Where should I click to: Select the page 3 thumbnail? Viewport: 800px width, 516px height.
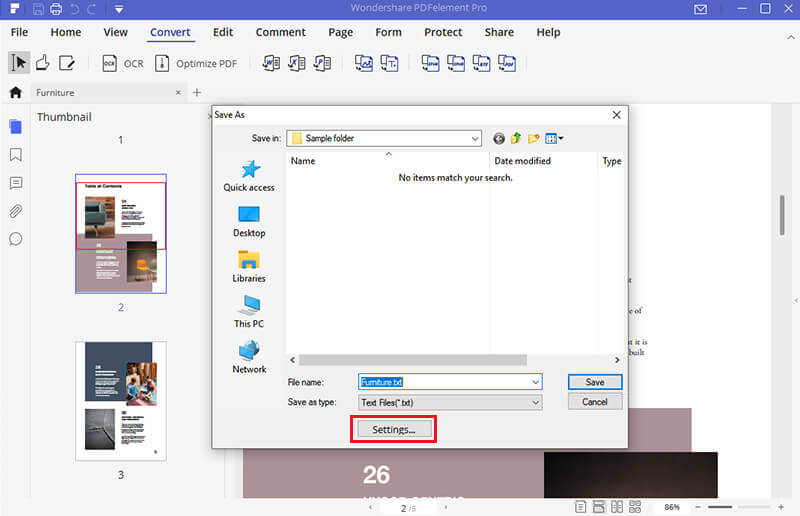click(121, 400)
